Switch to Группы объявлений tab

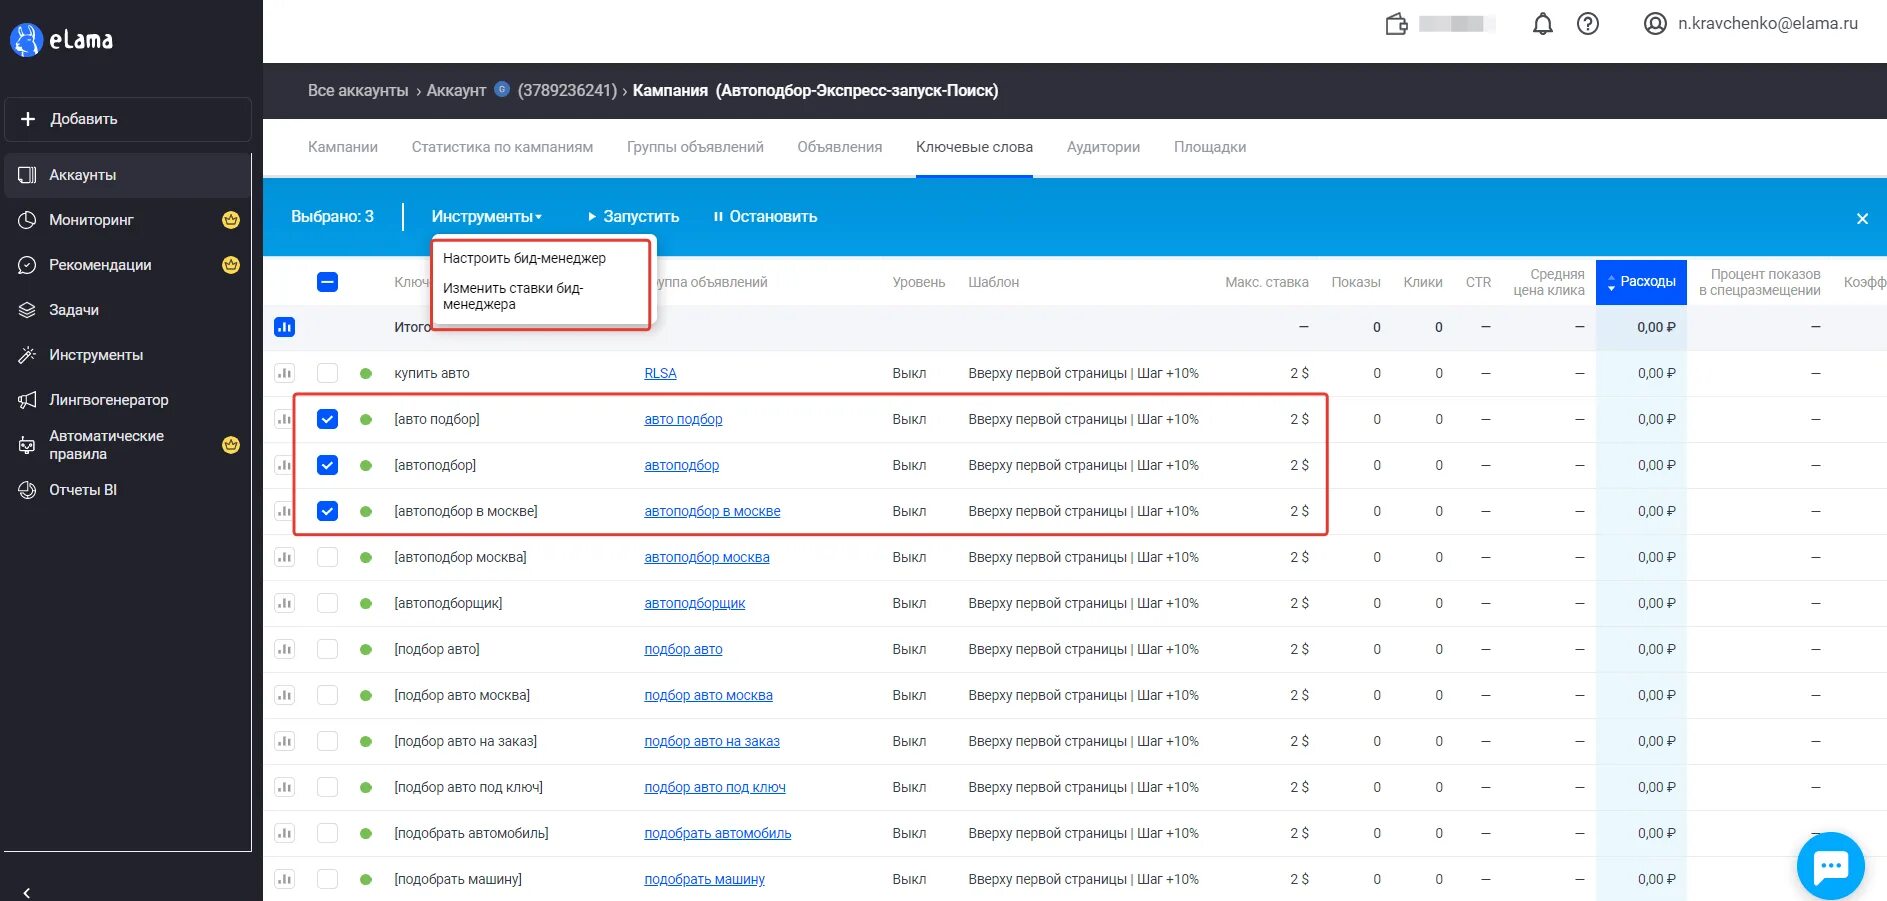coord(695,147)
